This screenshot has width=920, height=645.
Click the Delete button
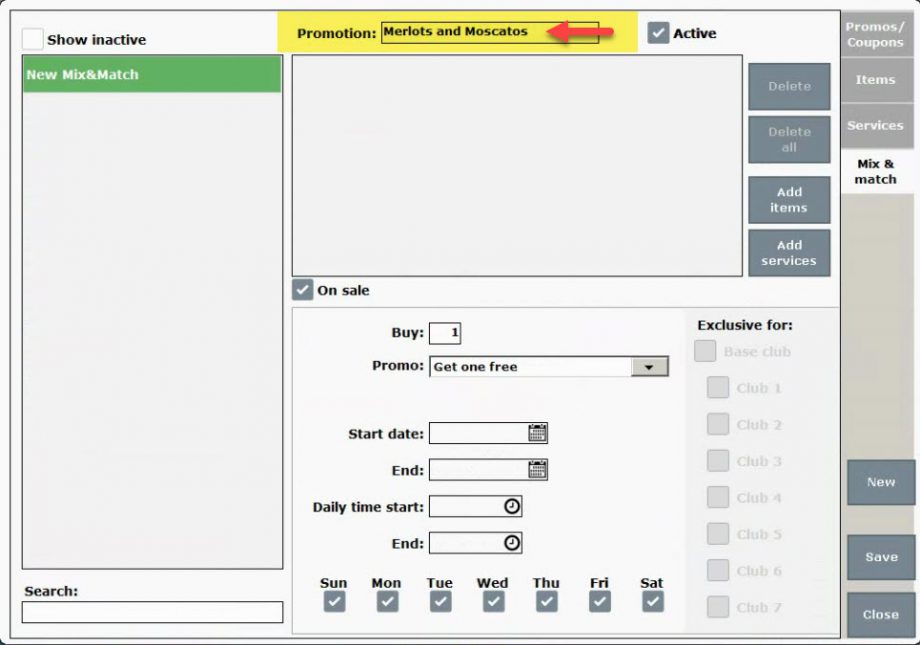[789, 86]
